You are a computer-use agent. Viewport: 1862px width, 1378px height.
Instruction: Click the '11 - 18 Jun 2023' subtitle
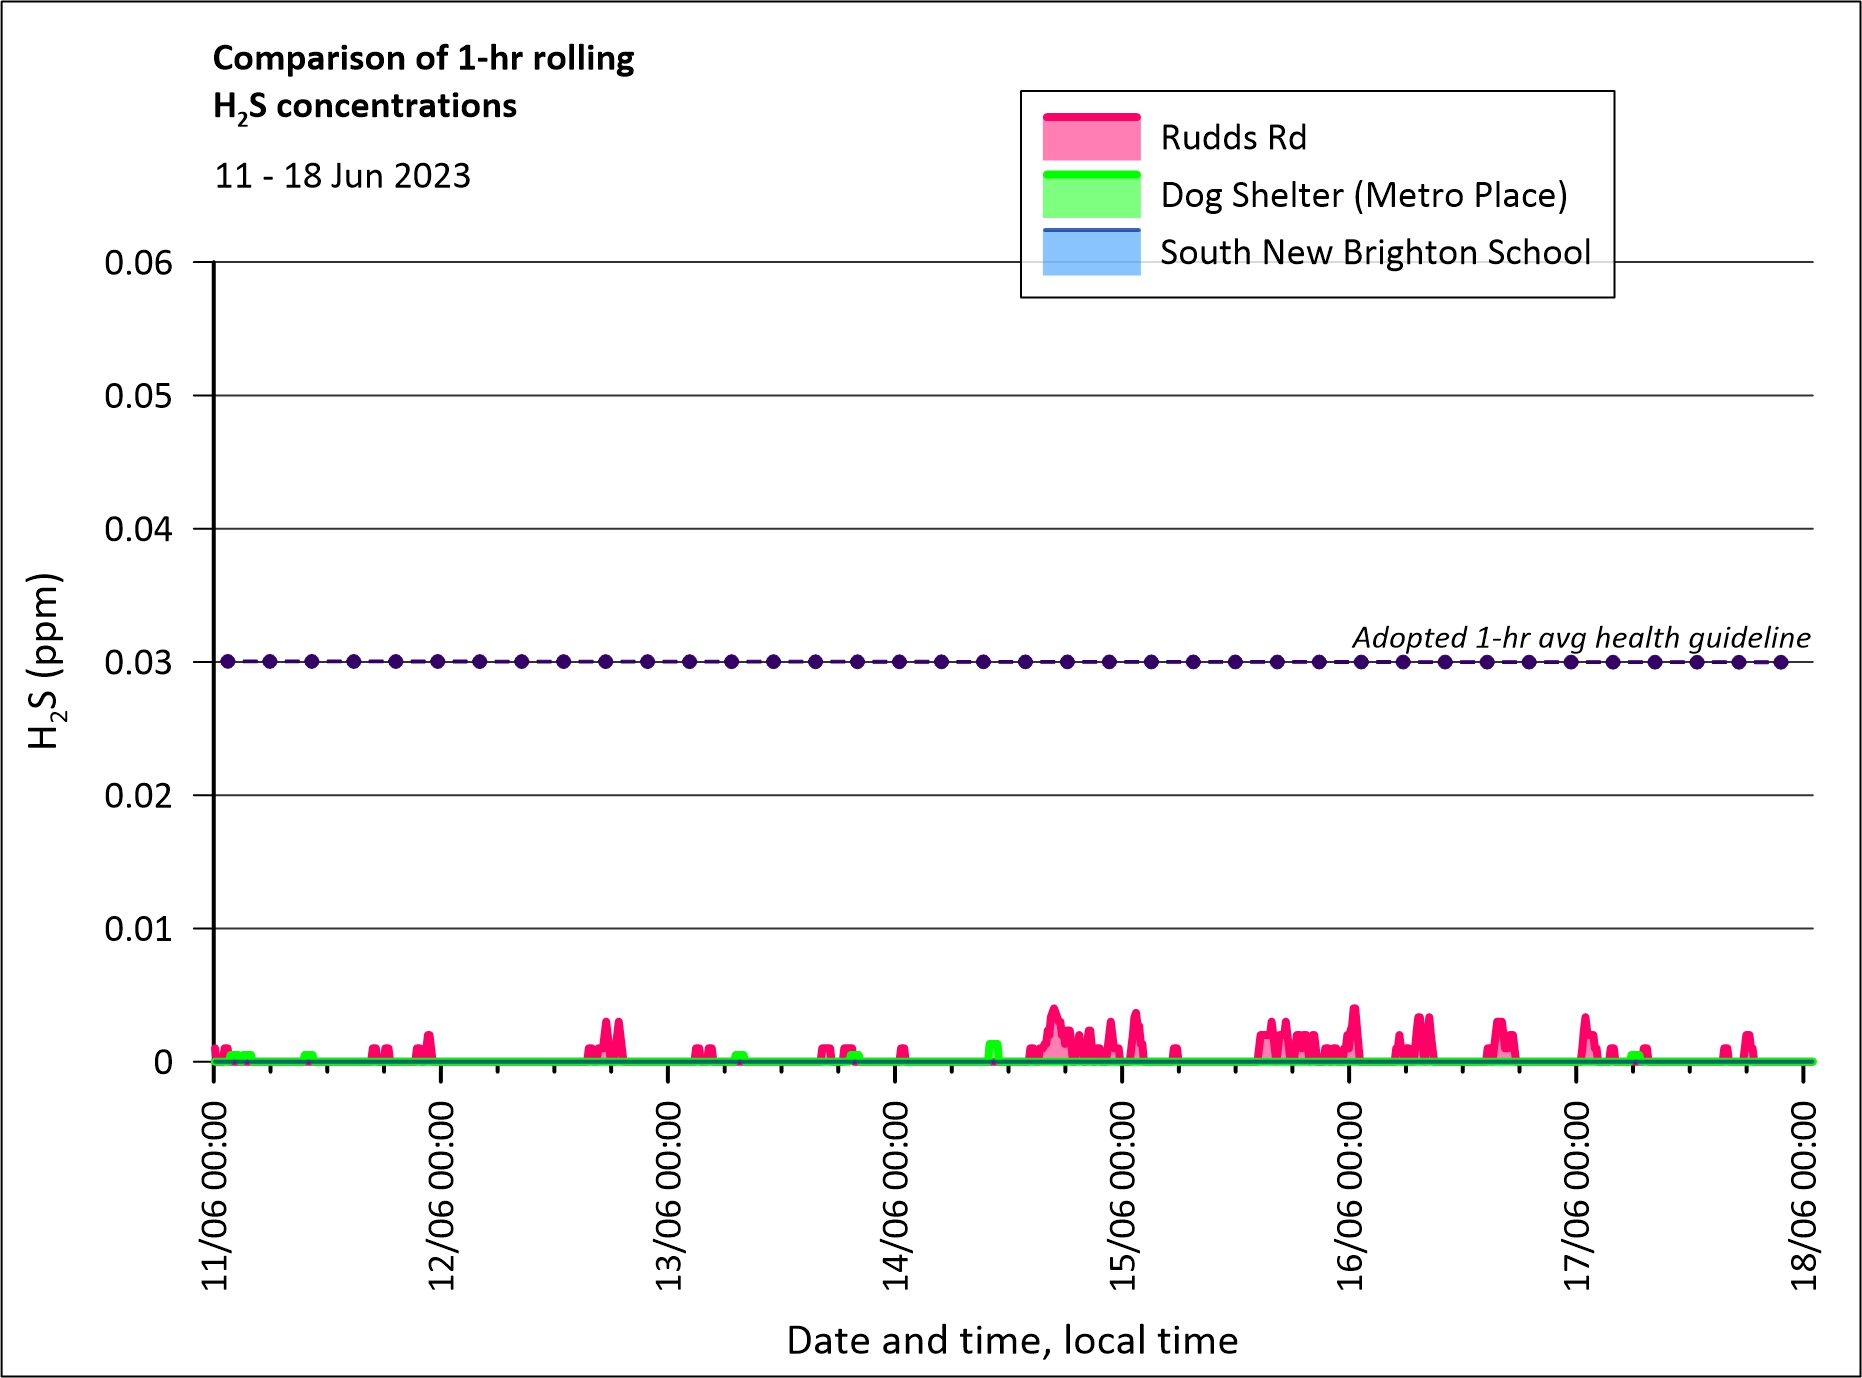pos(342,176)
